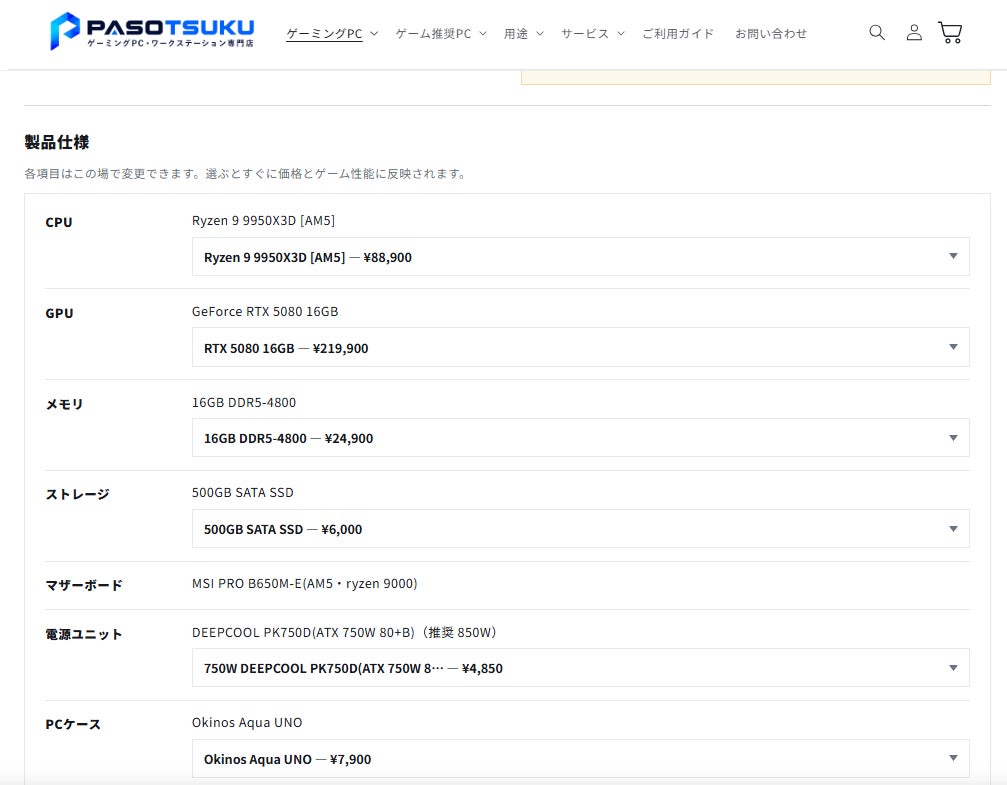Click the ストレージ row label

tap(77, 494)
